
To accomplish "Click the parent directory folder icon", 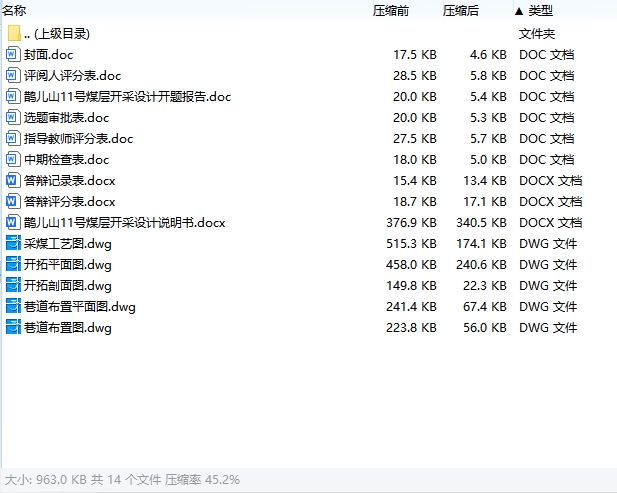I will [x=14, y=33].
